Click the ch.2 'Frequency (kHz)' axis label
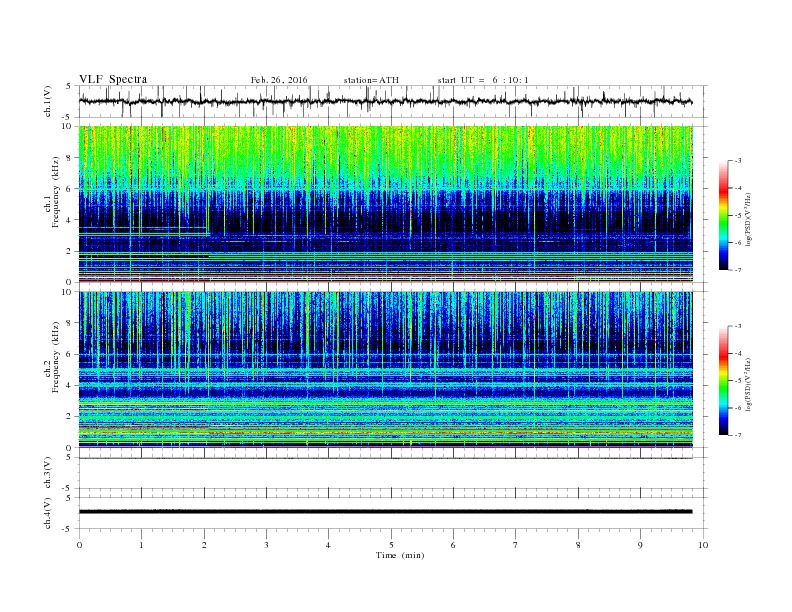This screenshot has width=792, height=612. coord(56,357)
